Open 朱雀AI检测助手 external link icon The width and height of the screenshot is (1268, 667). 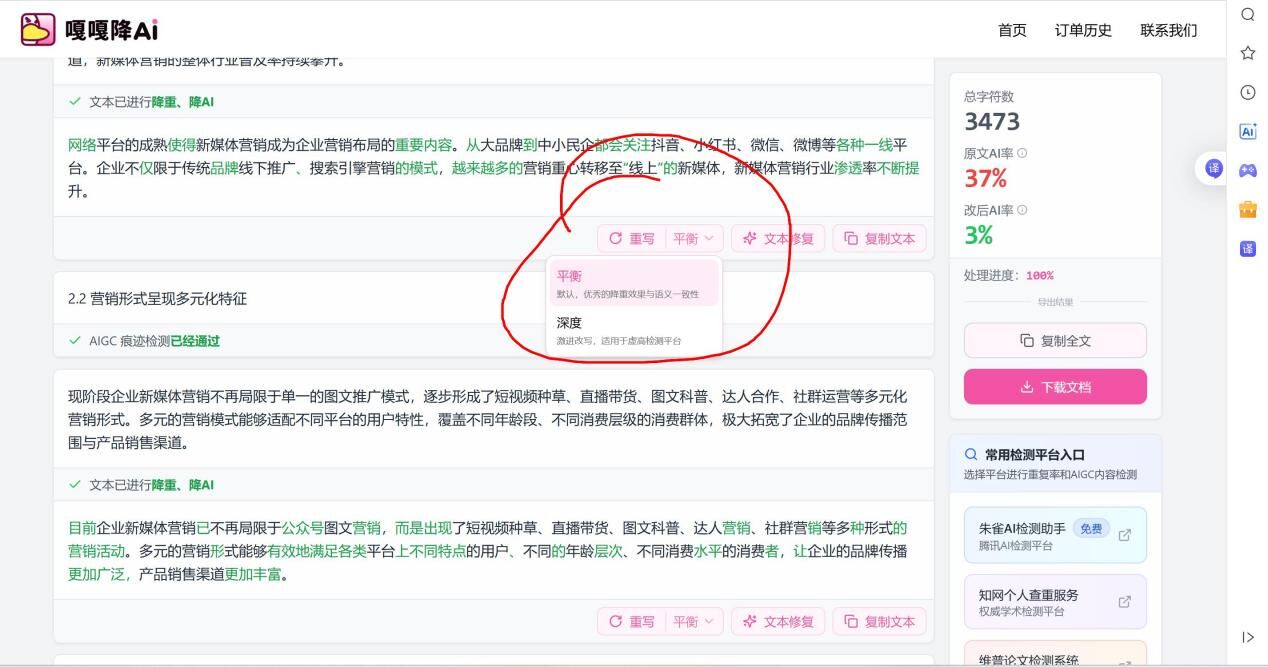click(1125, 535)
